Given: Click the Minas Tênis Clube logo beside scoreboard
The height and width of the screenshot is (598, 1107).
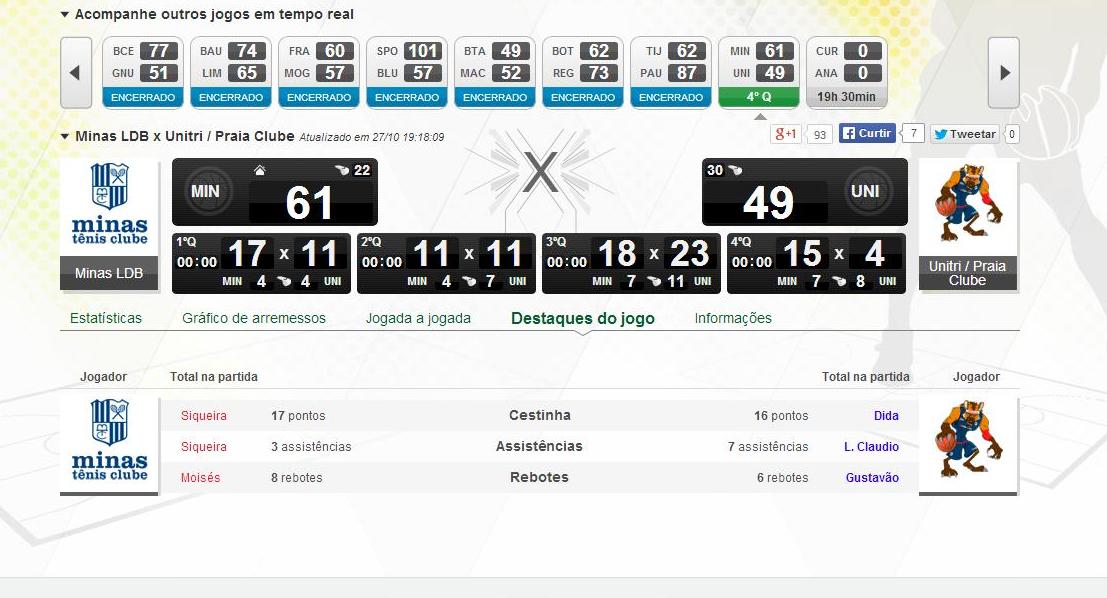Looking at the screenshot, I should [109, 205].
